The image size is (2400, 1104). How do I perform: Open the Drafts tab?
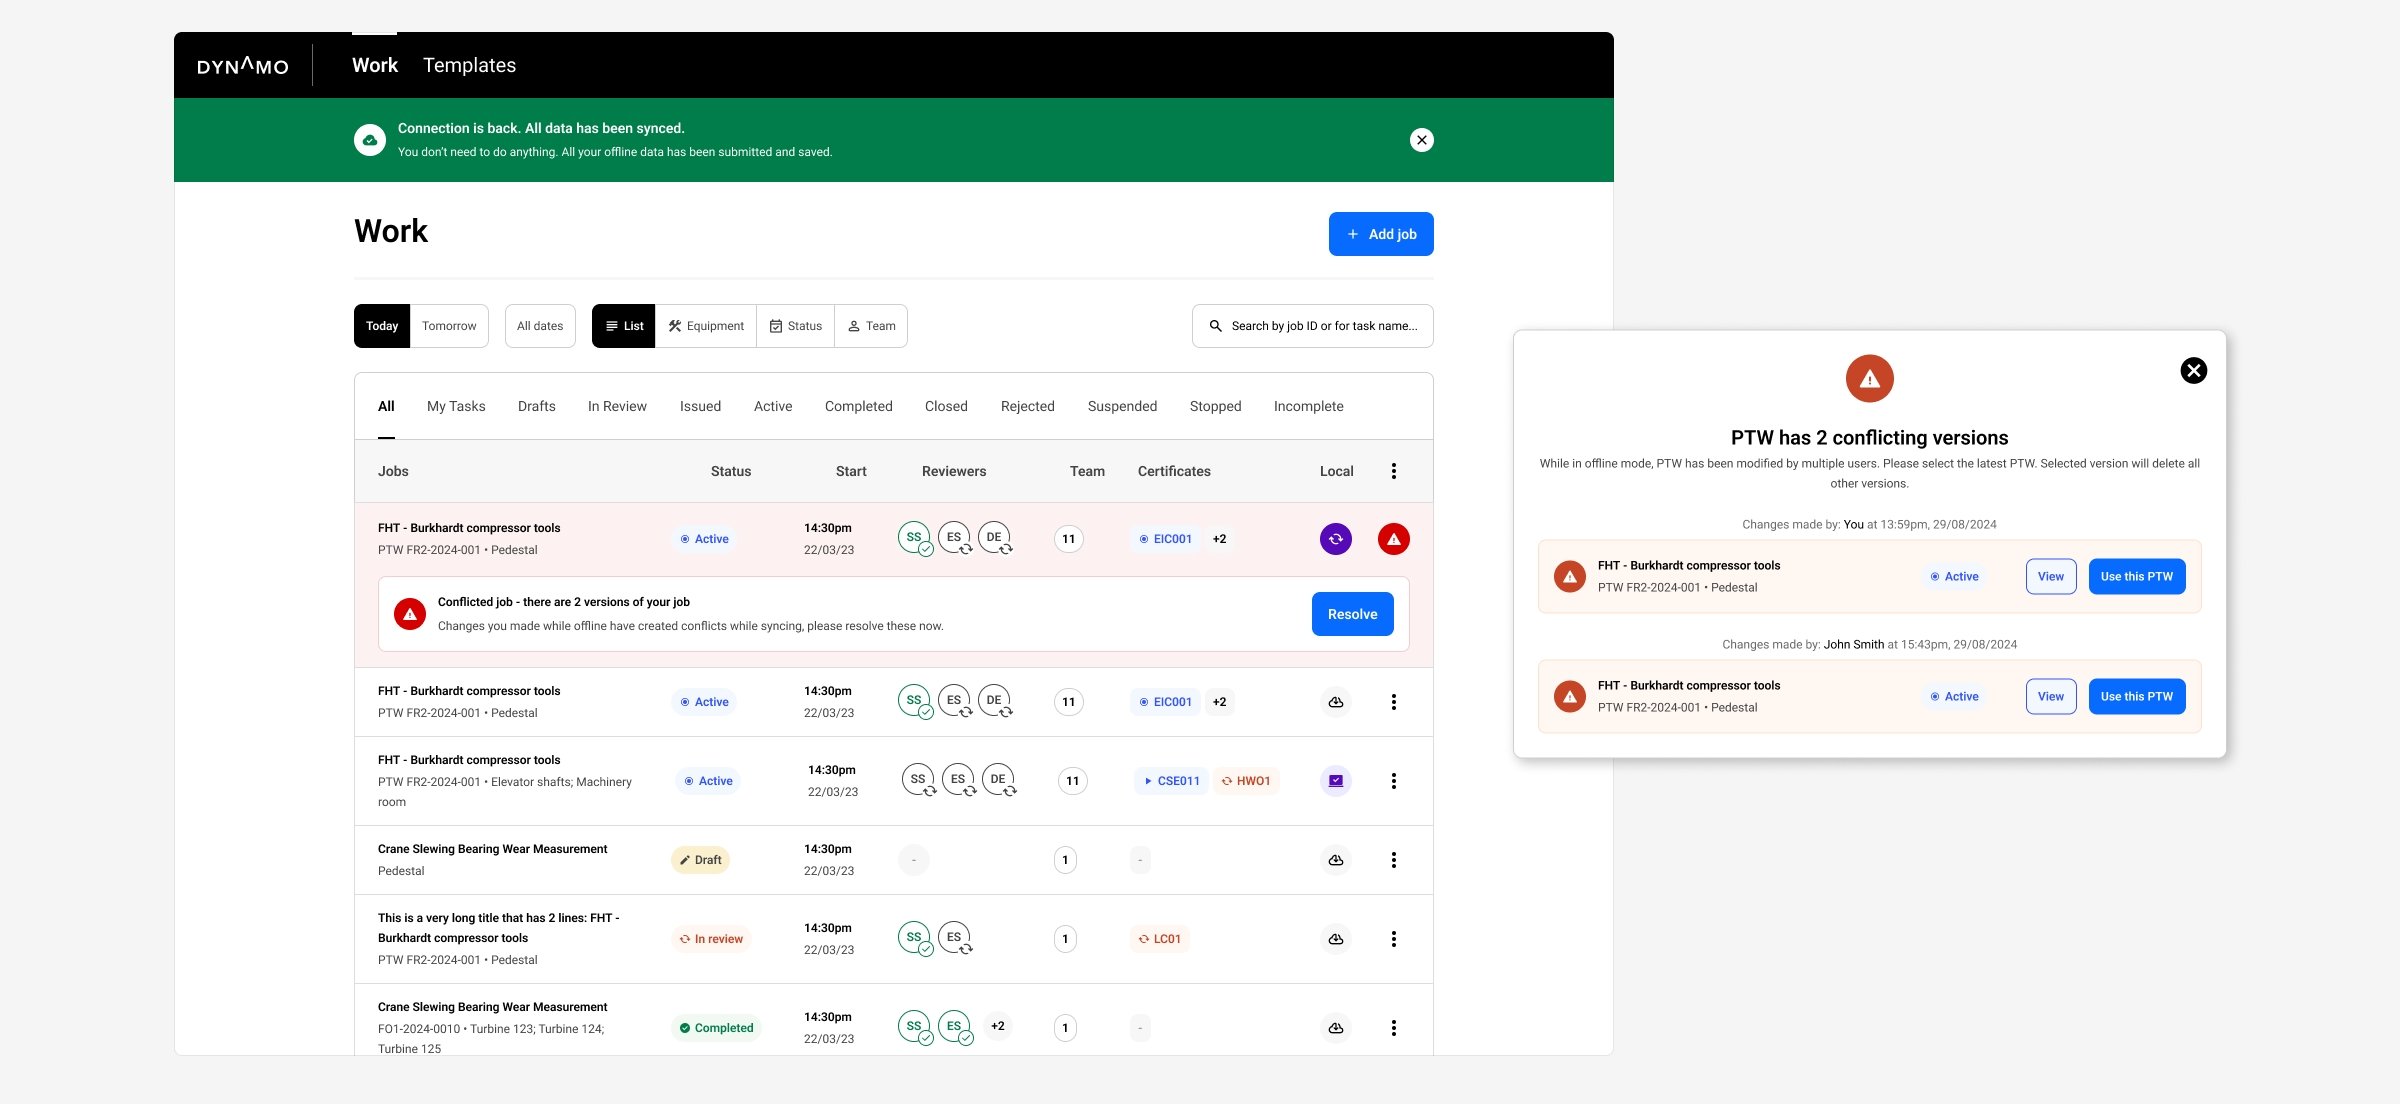pos(536,406)
